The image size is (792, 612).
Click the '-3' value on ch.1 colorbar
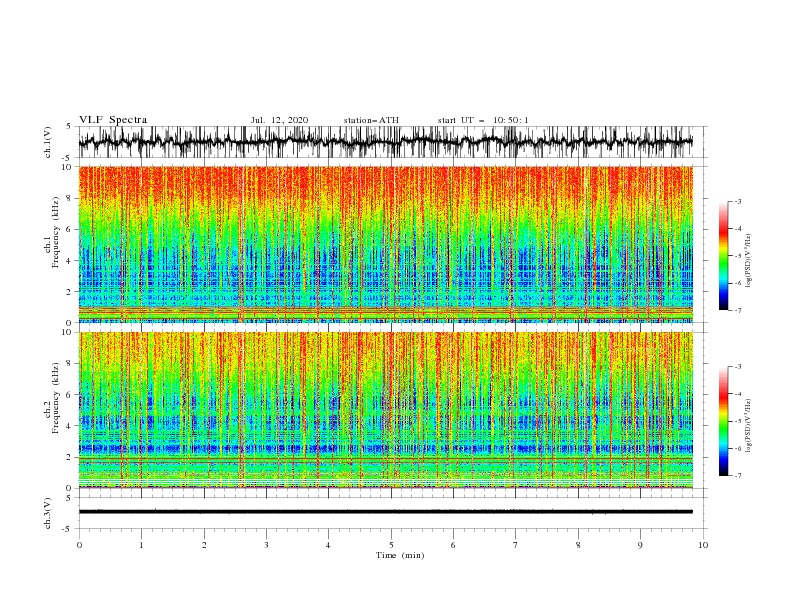737,201
